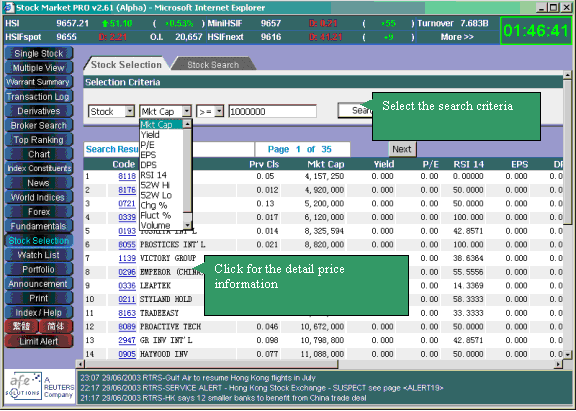Expand the Stock type dropdown

(130, 111)
